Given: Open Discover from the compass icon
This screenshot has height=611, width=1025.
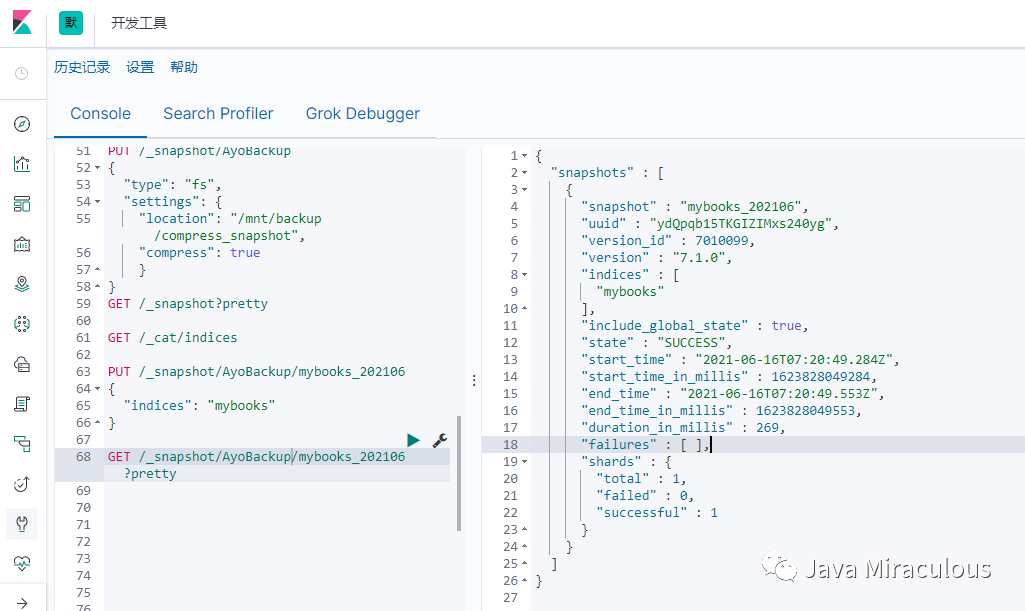Looking at the screenshot, I should tap(22, 124).
